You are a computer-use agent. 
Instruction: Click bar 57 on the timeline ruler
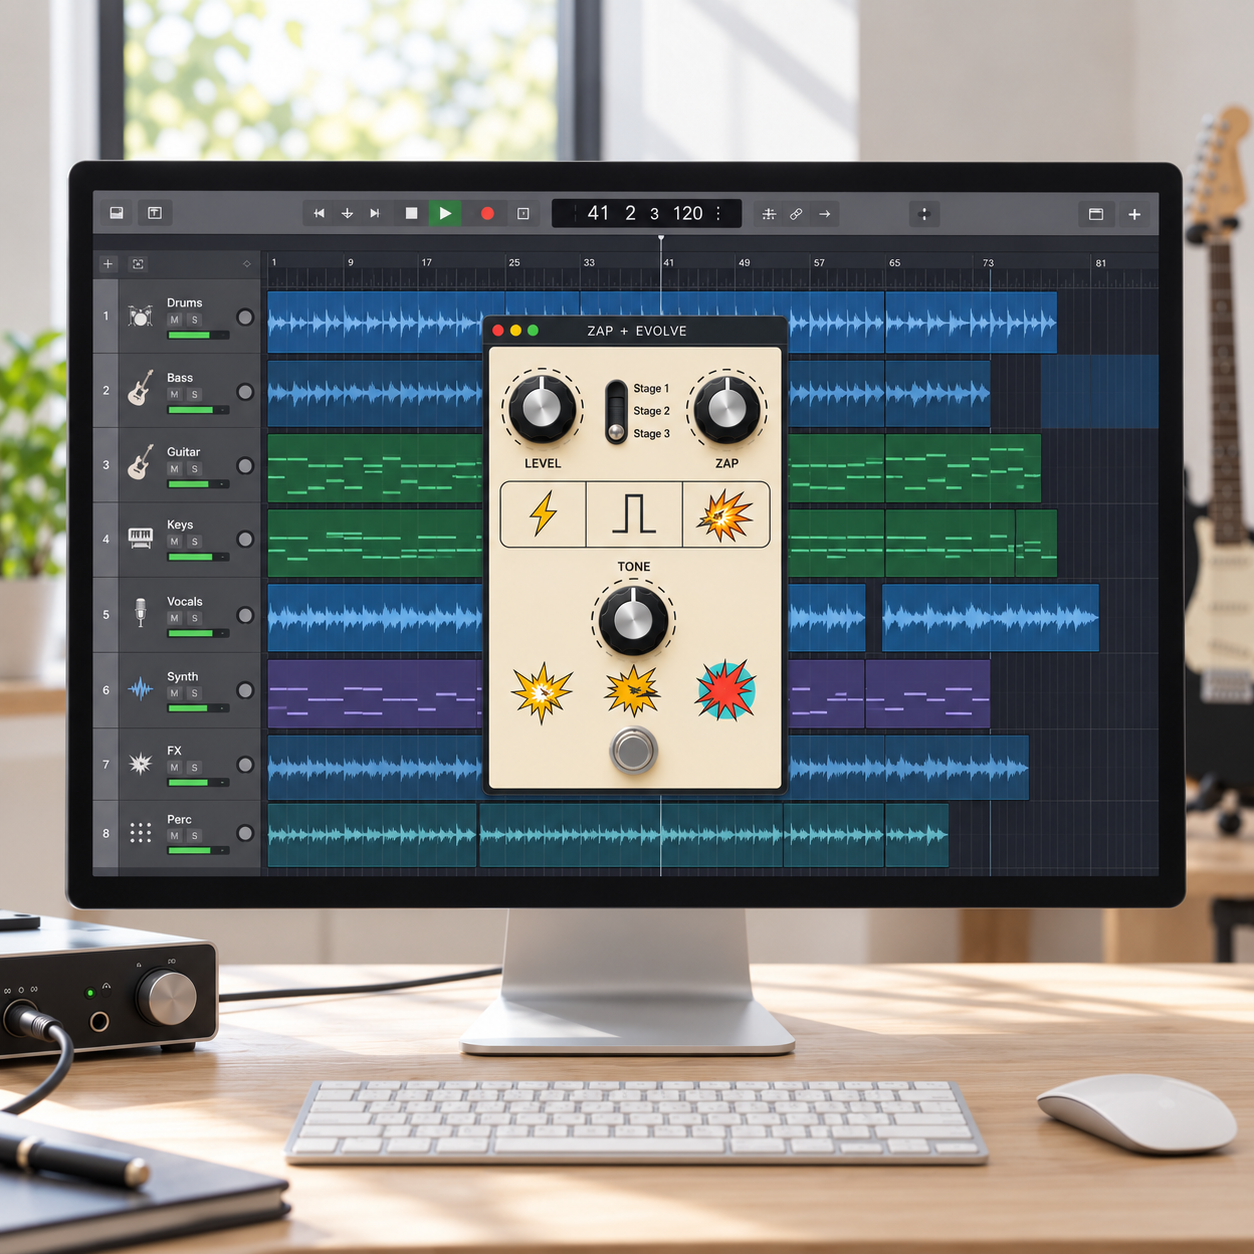click(819, 263)
